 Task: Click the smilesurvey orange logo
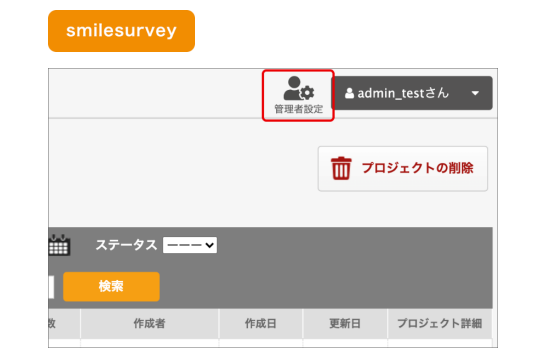pos(121,31)
